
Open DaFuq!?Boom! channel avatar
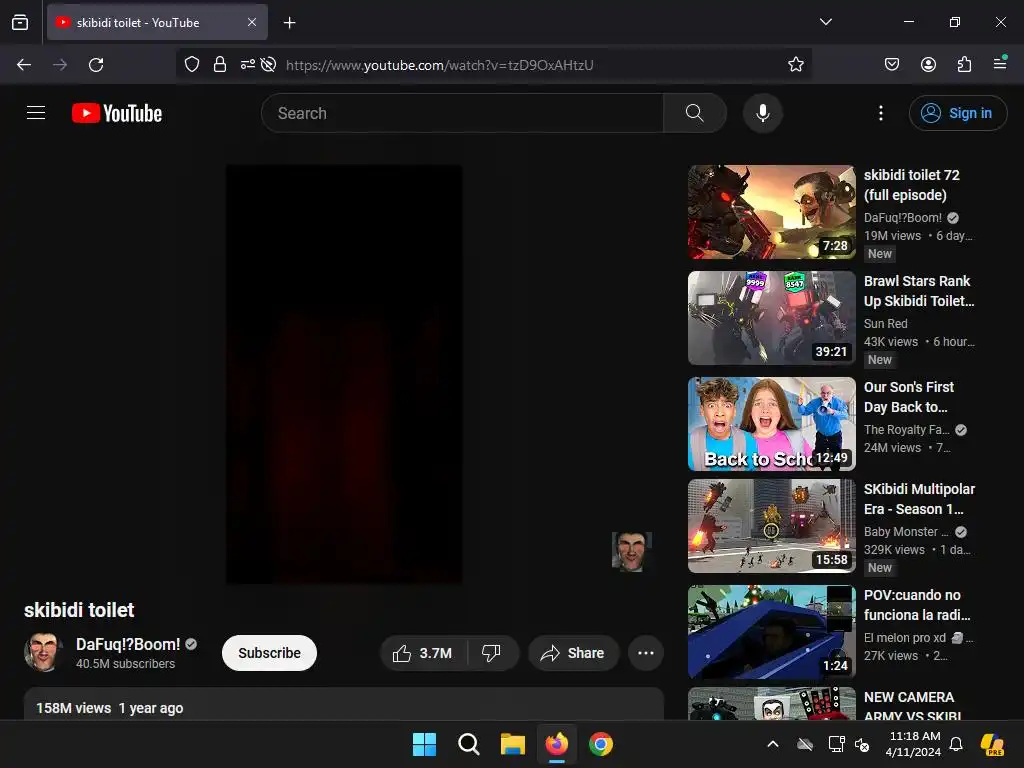pos(43,652)
